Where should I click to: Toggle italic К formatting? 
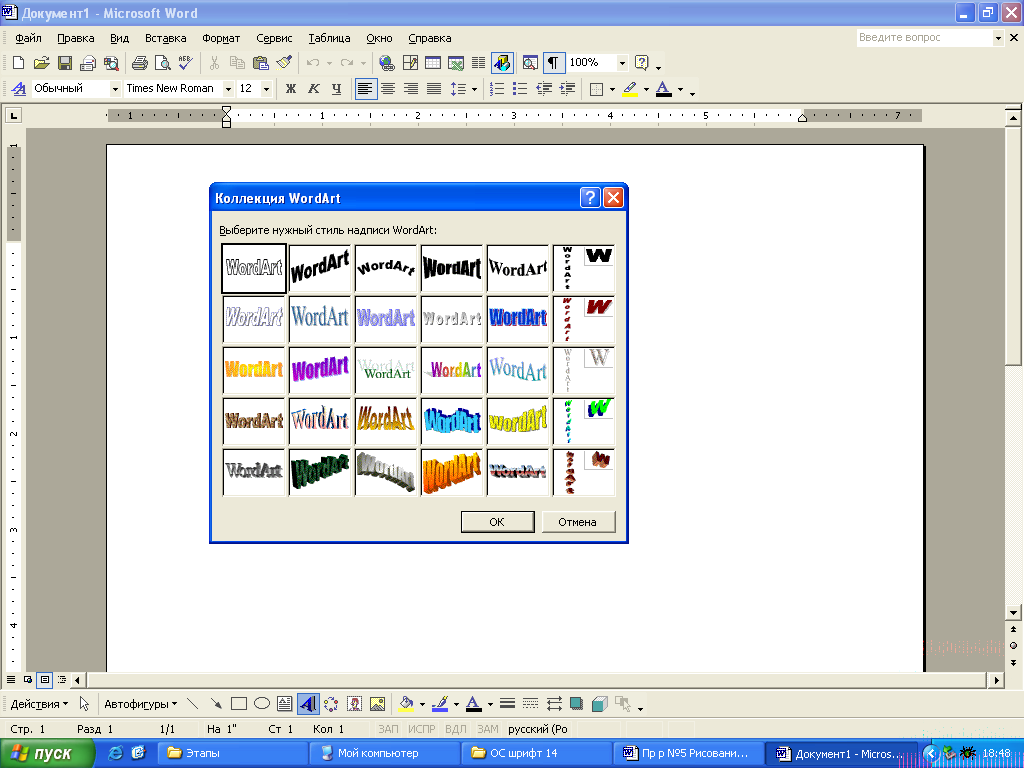pos(313,89)
